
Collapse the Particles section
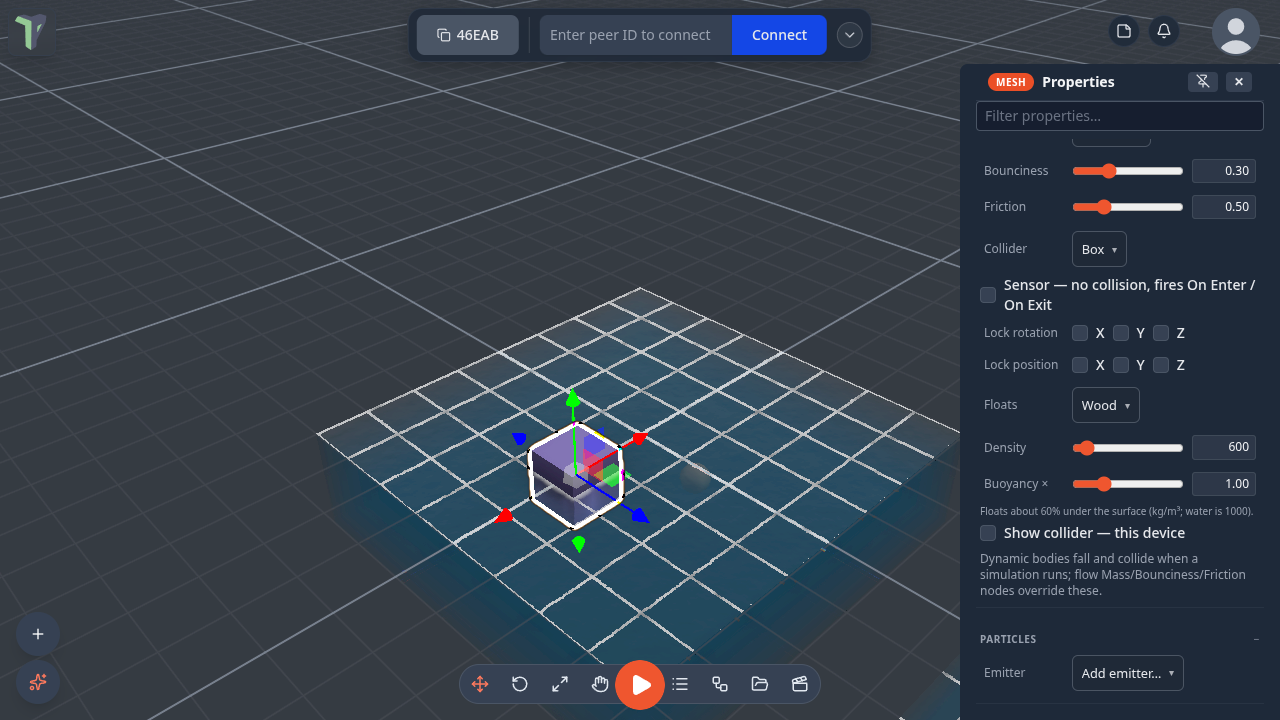coord(1256,639)
